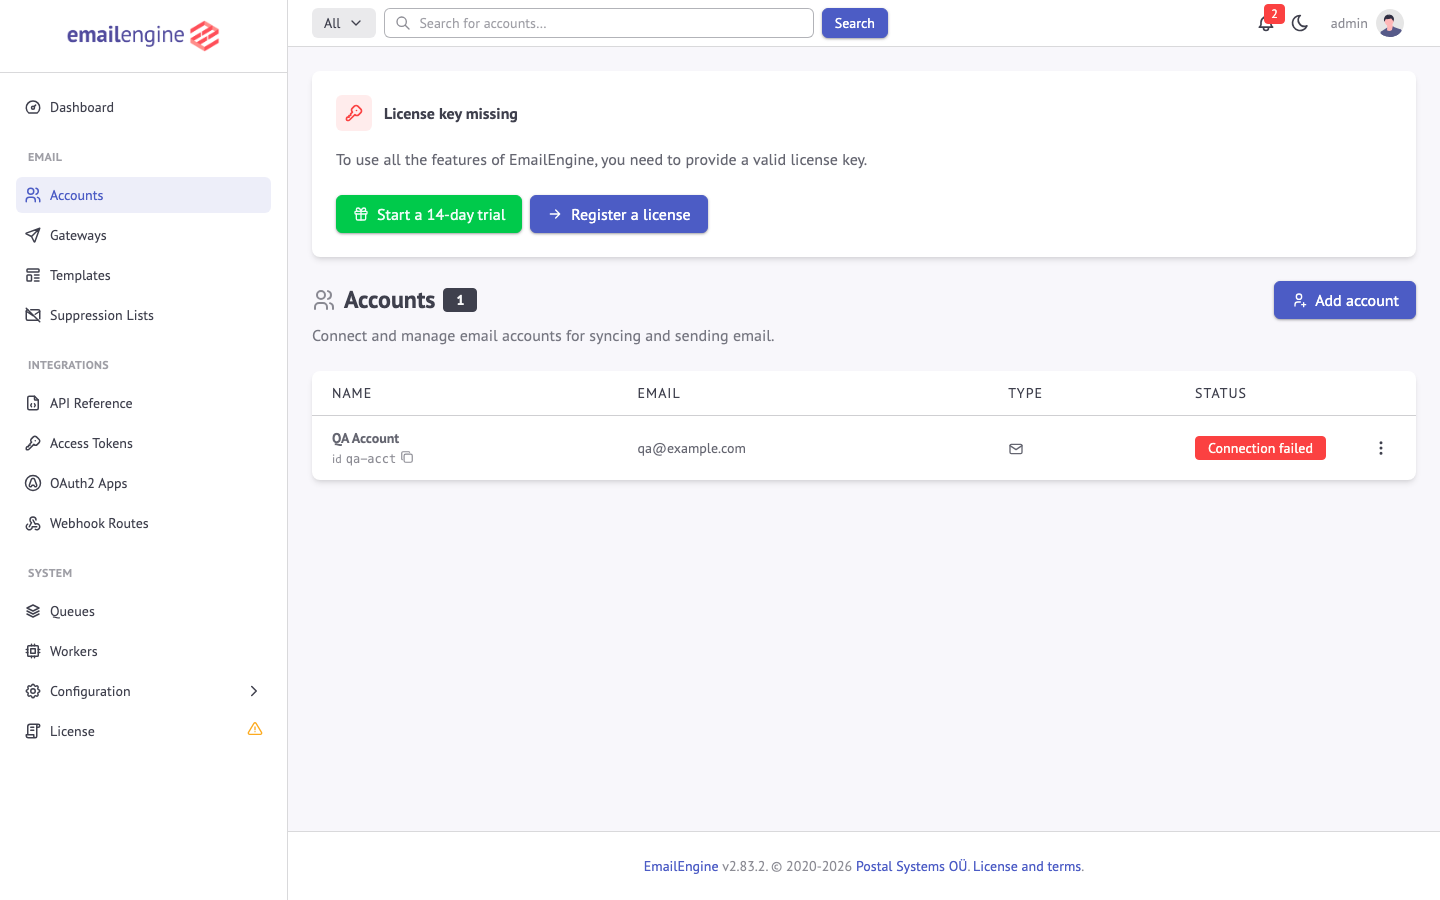This screenshot has width=1440, height=900.
Task: Open Suppression Lists
Action: (x=143, y=315)
